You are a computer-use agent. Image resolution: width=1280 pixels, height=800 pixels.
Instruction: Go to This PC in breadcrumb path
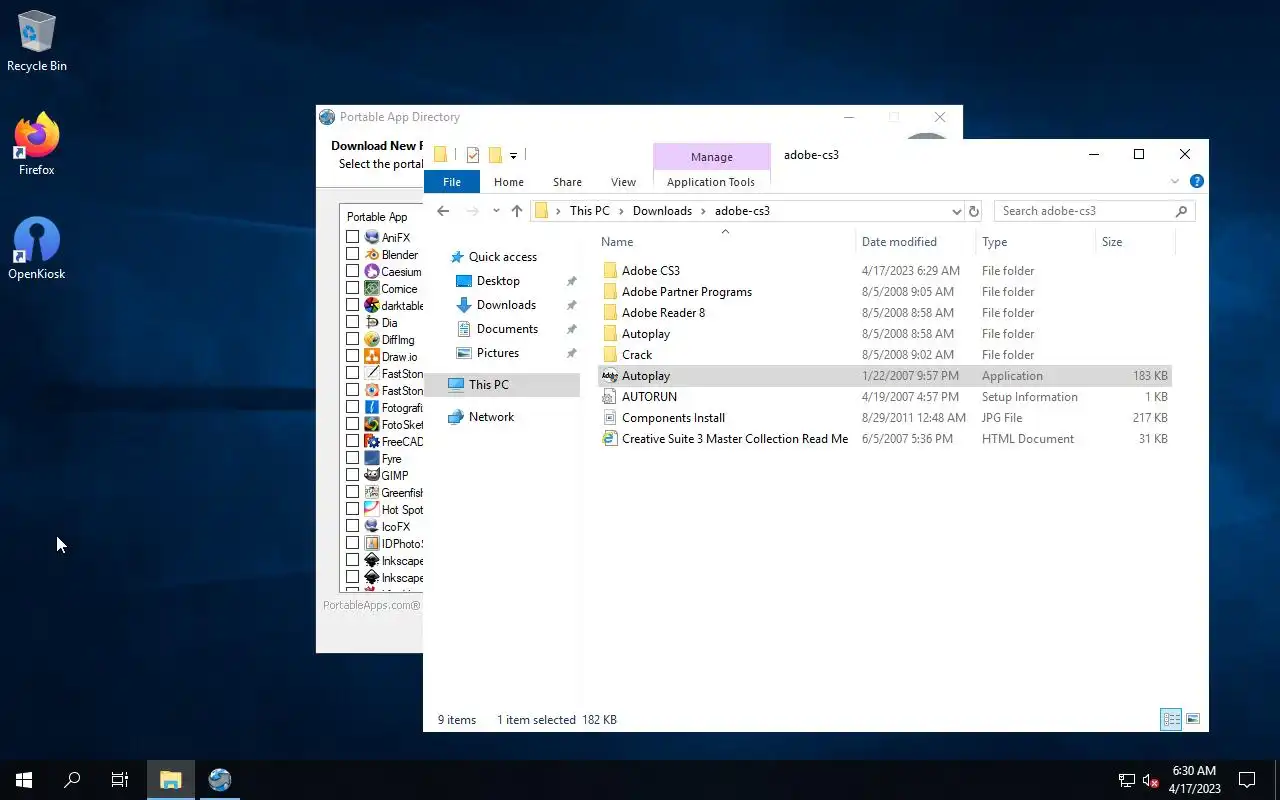click(589, 211)
